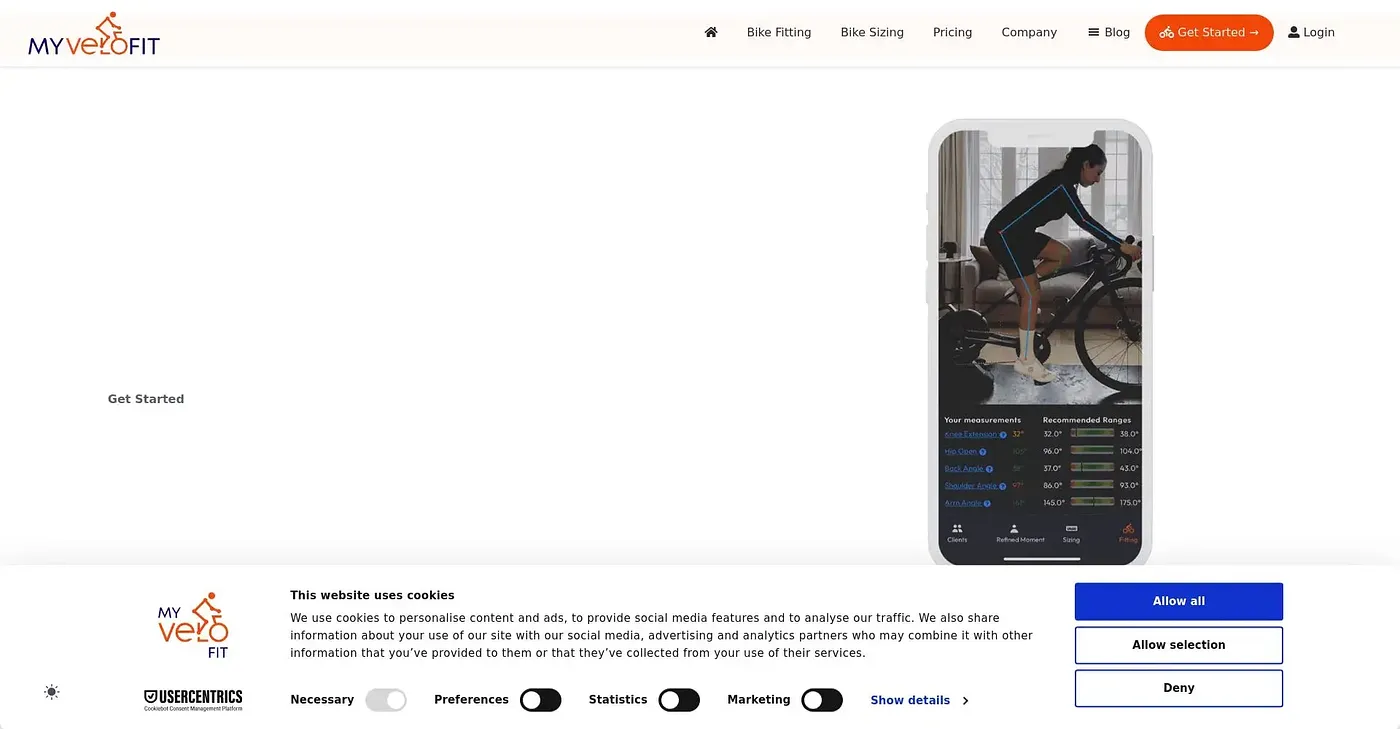Click the MyVeloFit logo in the header
Viewport: 1400px width, 729px height.
[x=94, y=34]
